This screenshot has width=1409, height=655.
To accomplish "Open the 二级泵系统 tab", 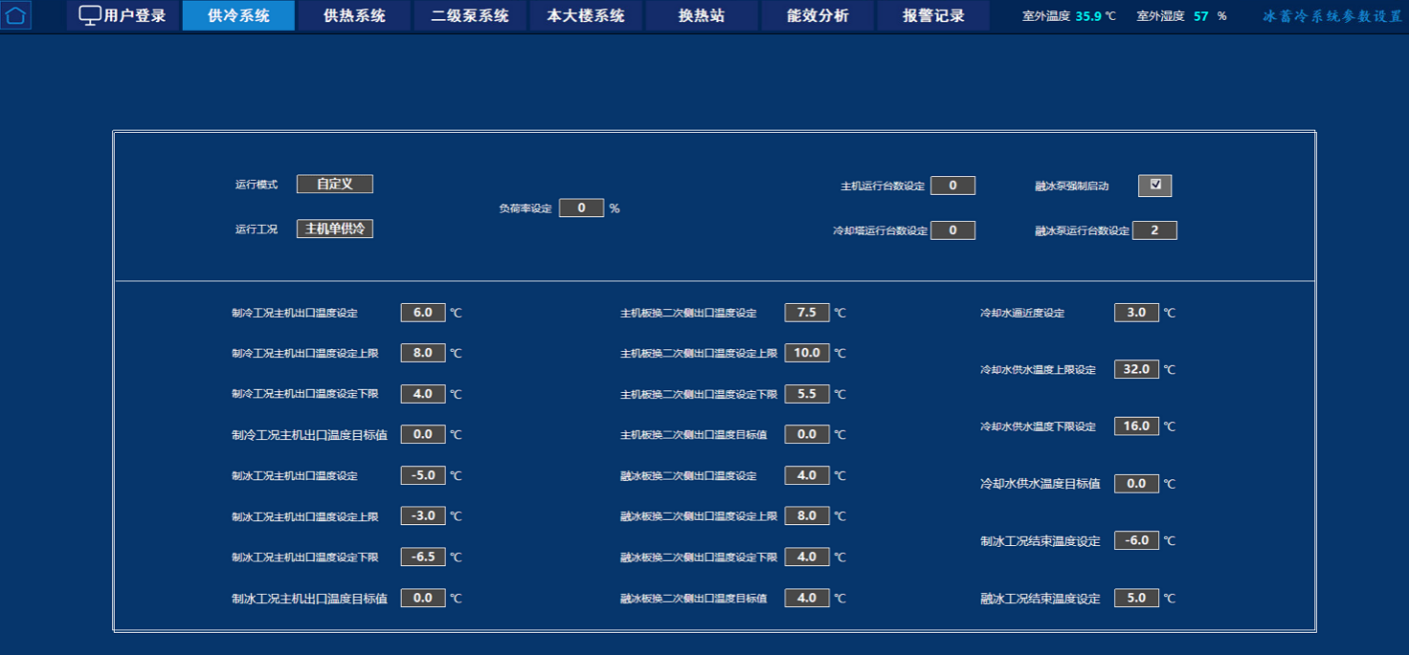I will tap(469, 16).
